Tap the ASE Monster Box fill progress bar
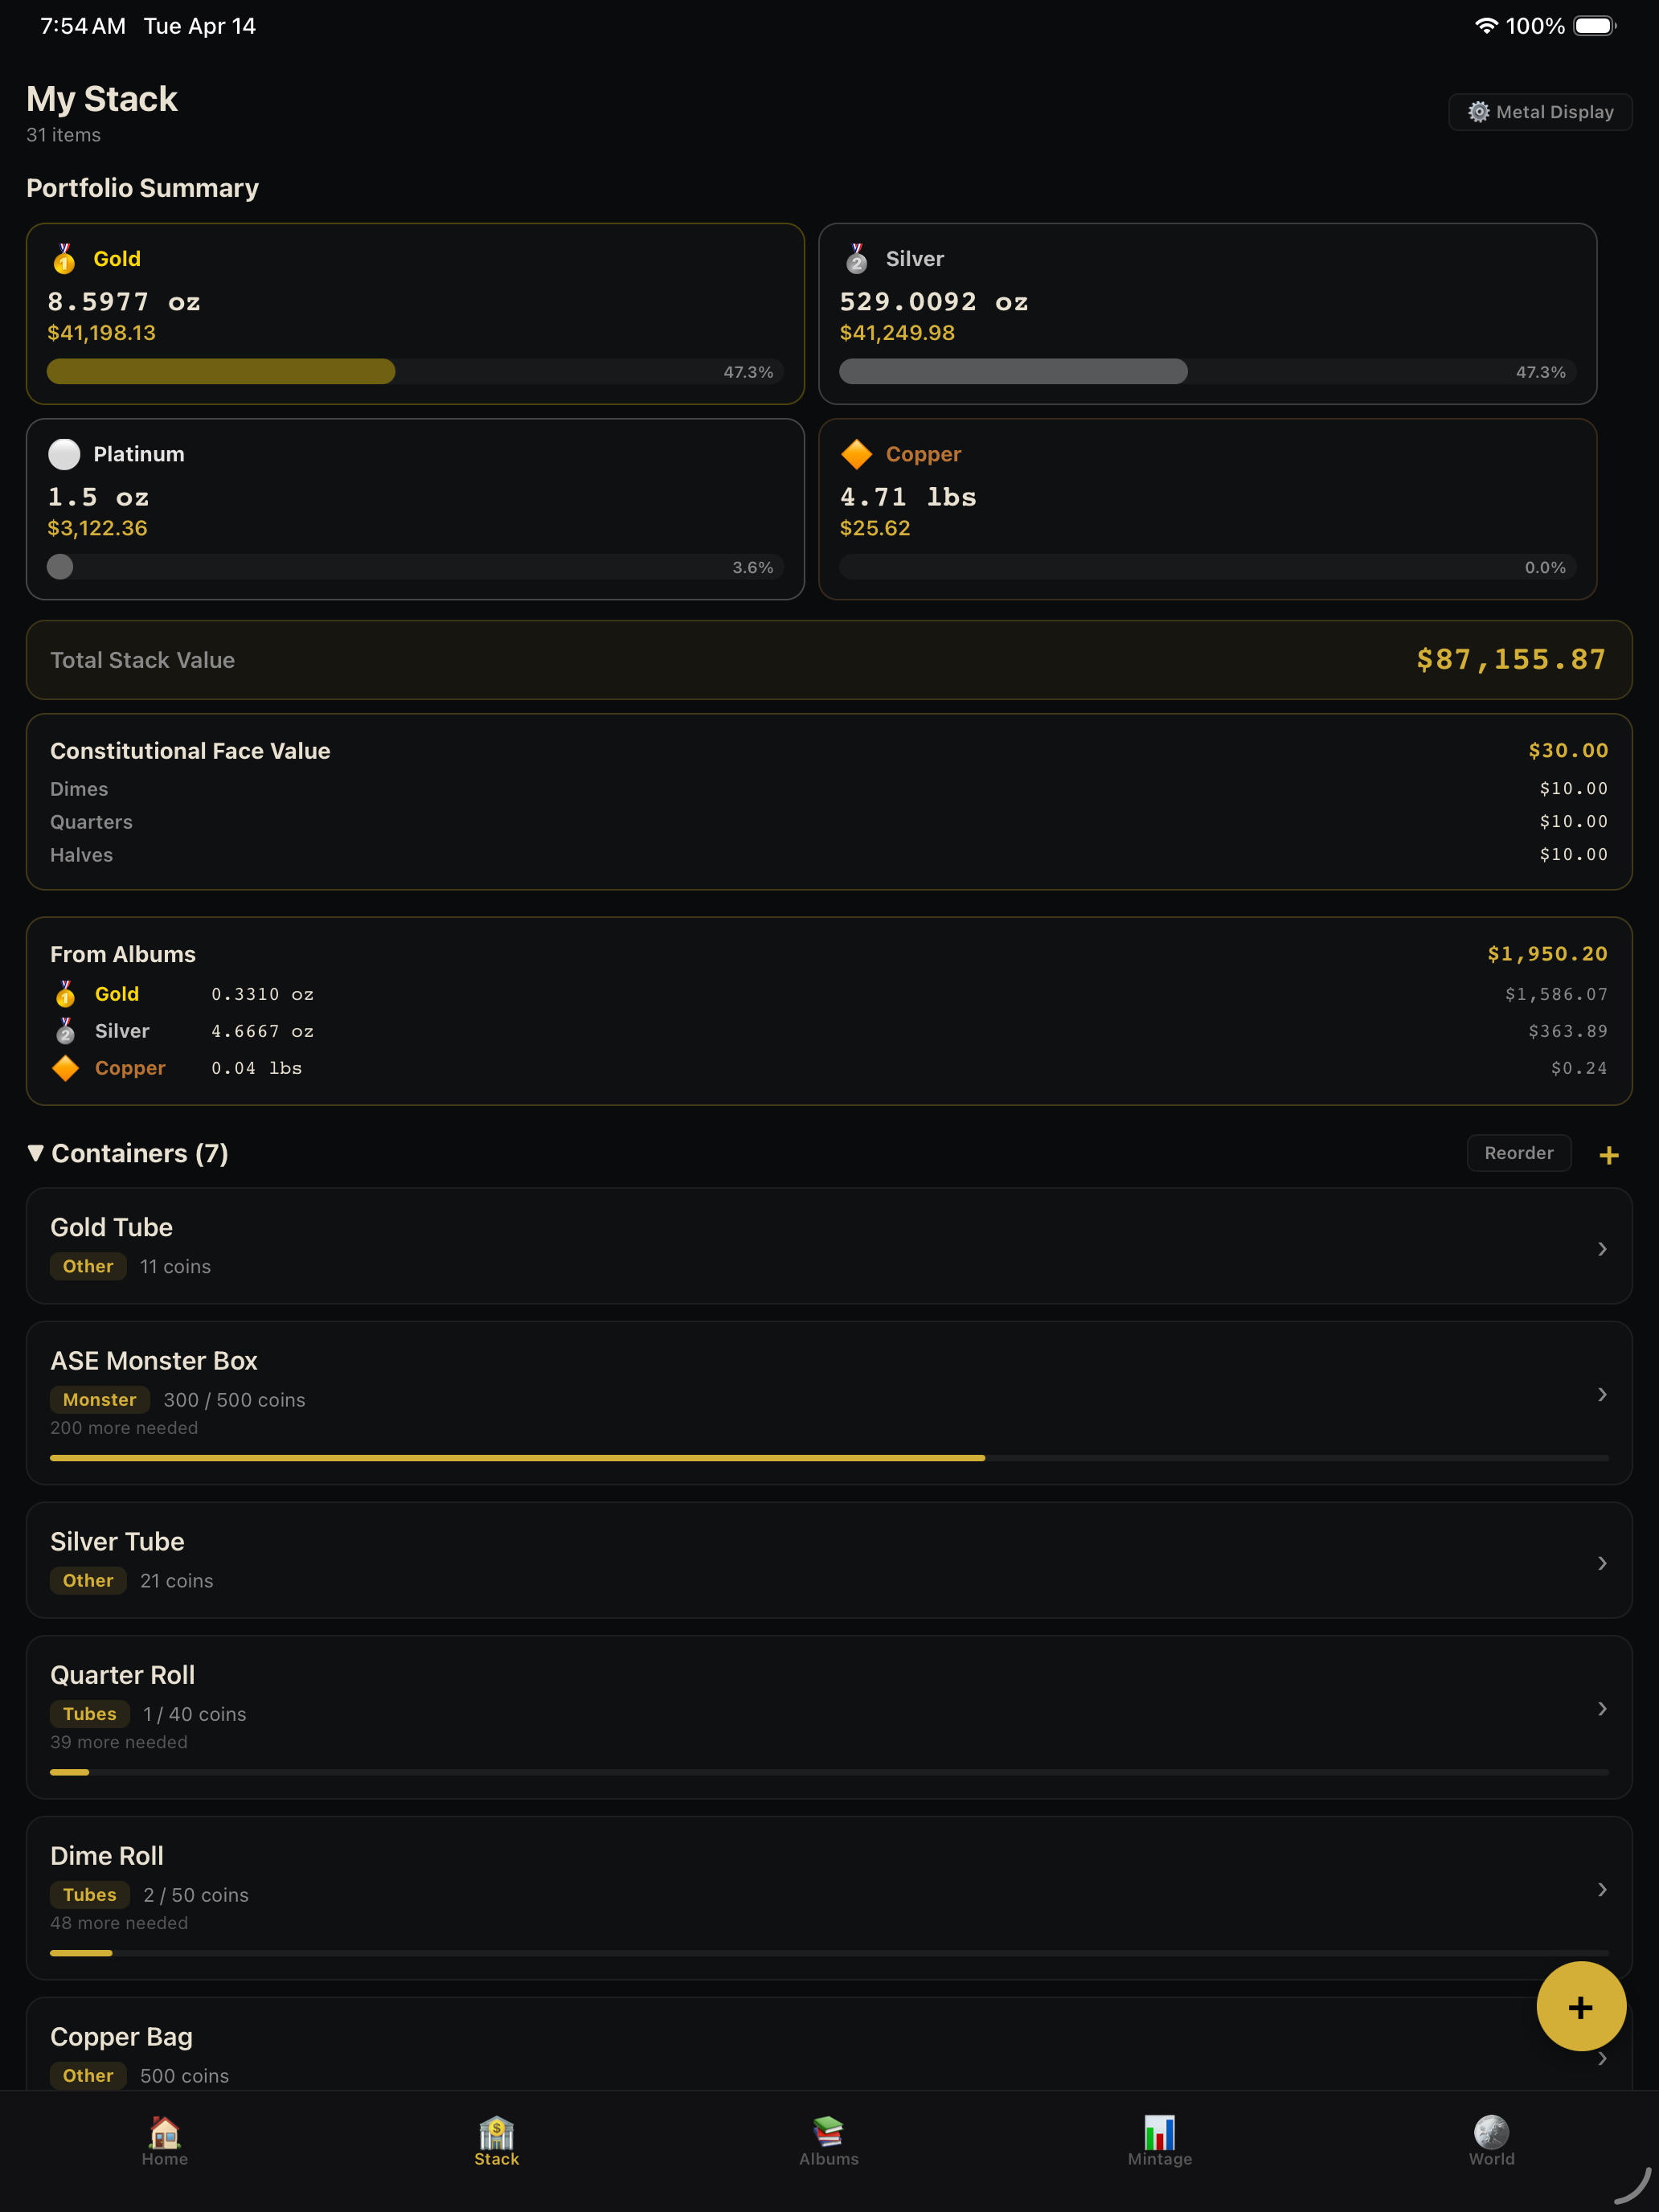 829,1458
